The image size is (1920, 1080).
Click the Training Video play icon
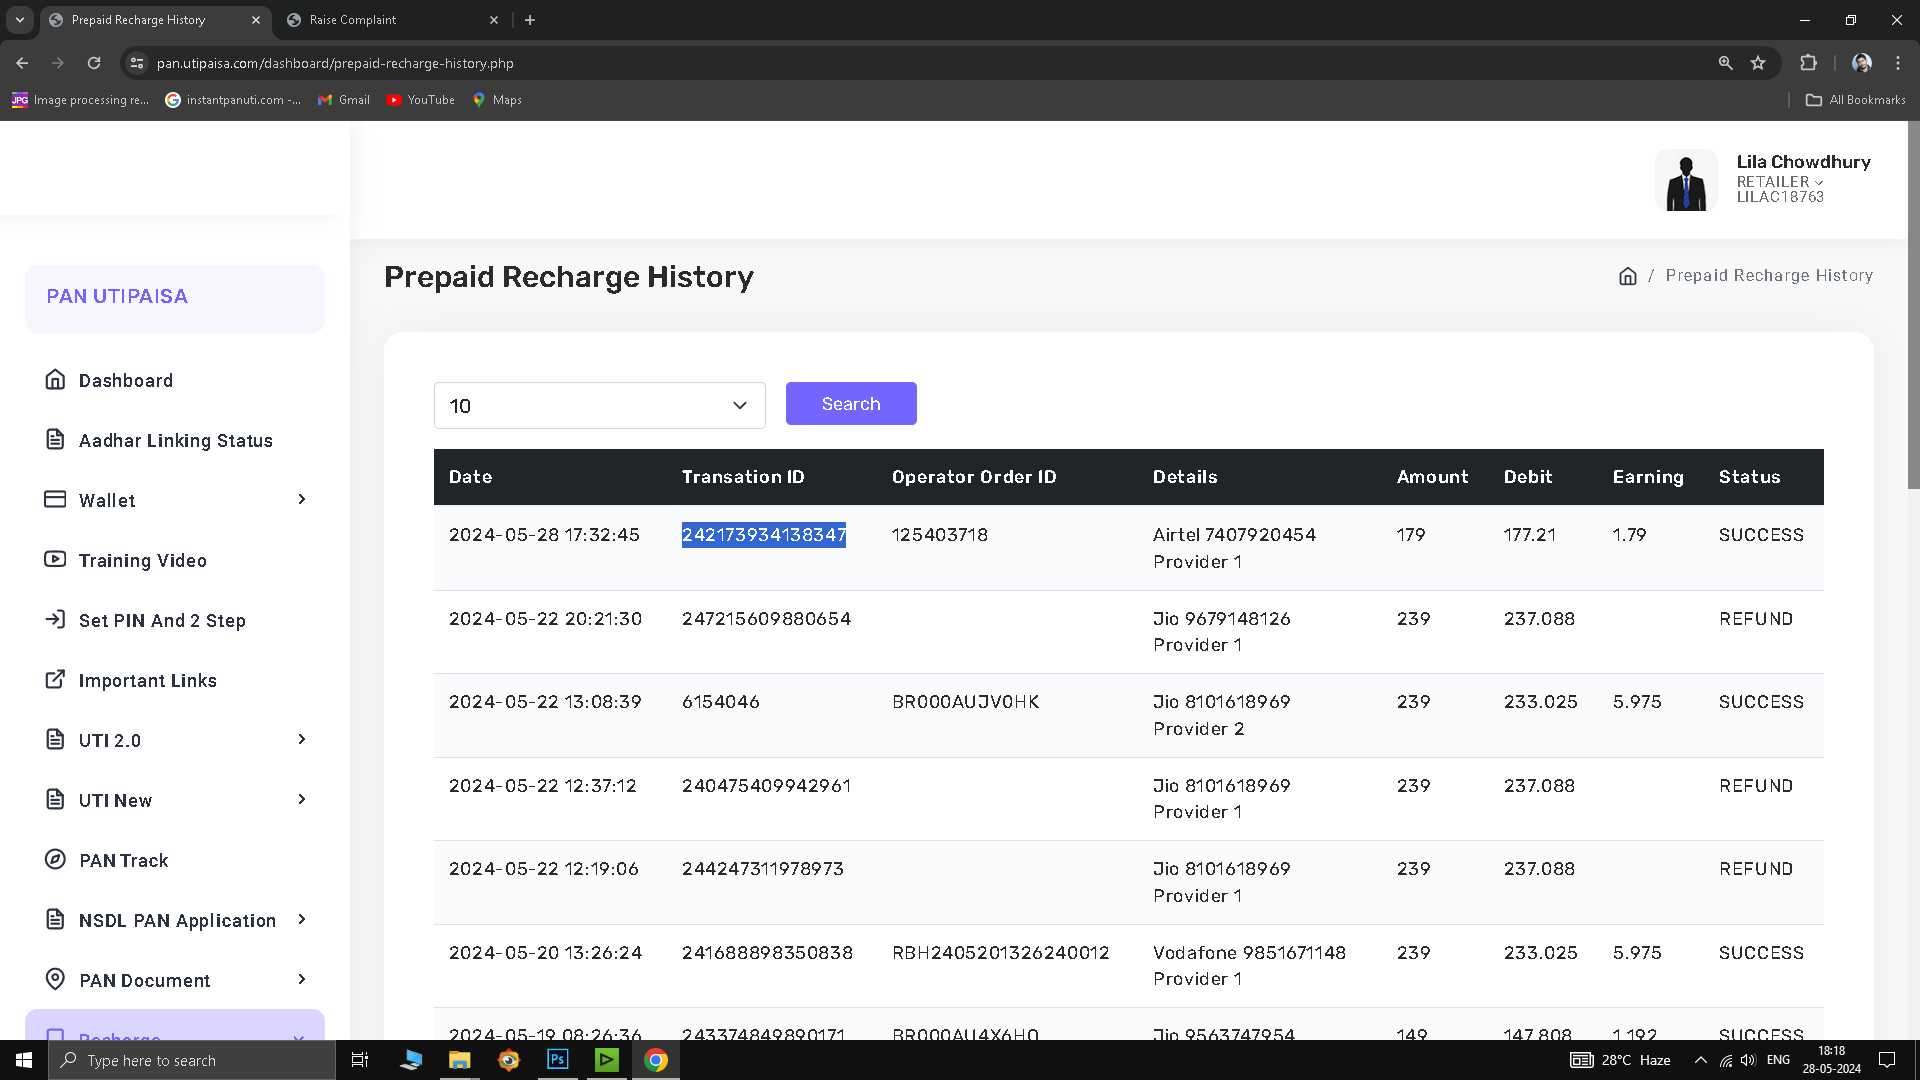[x=55, y=560]
